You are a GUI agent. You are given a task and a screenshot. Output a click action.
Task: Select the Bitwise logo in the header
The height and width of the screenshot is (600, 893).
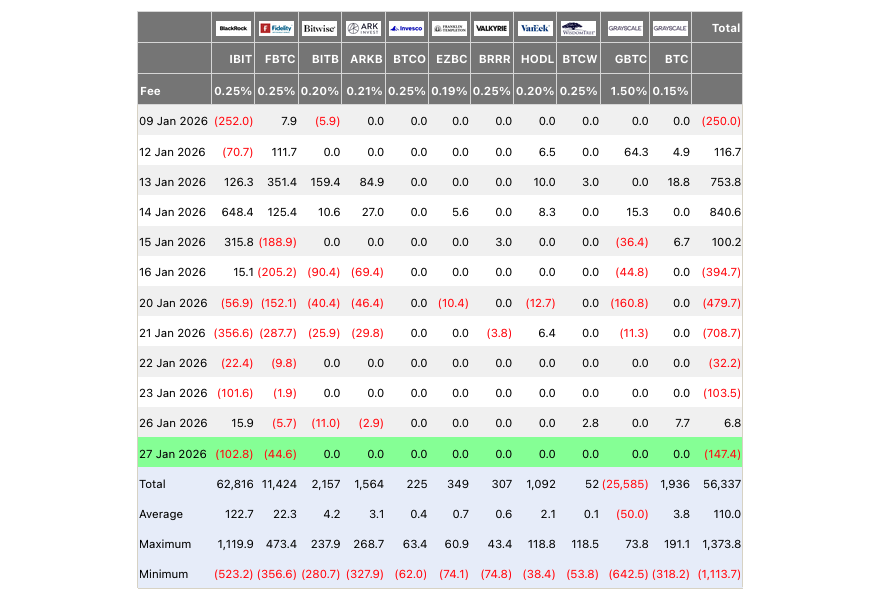tap(319, 28)
